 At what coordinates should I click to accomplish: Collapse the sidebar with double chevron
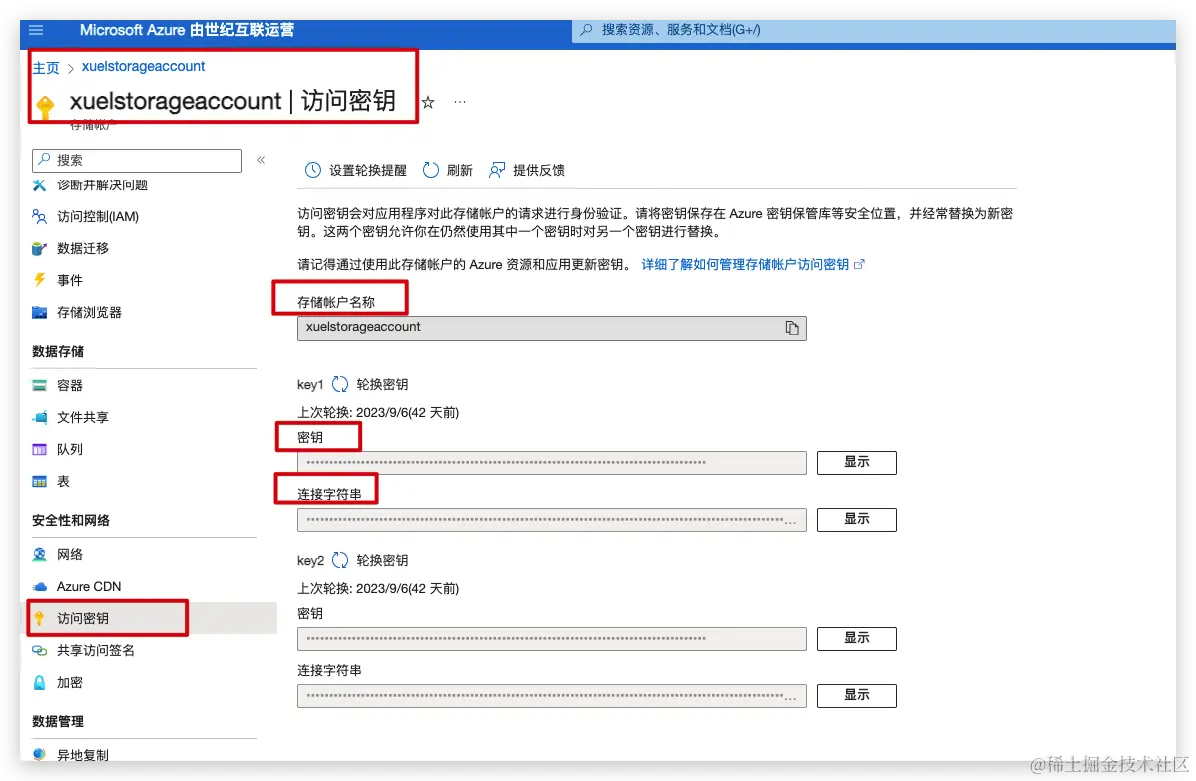261,159
